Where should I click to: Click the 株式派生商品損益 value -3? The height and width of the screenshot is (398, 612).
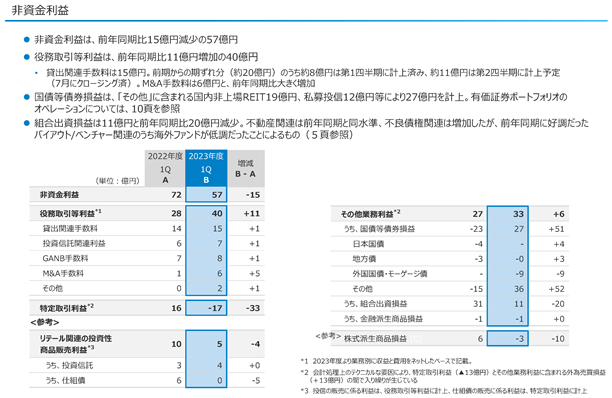[519, 339]
